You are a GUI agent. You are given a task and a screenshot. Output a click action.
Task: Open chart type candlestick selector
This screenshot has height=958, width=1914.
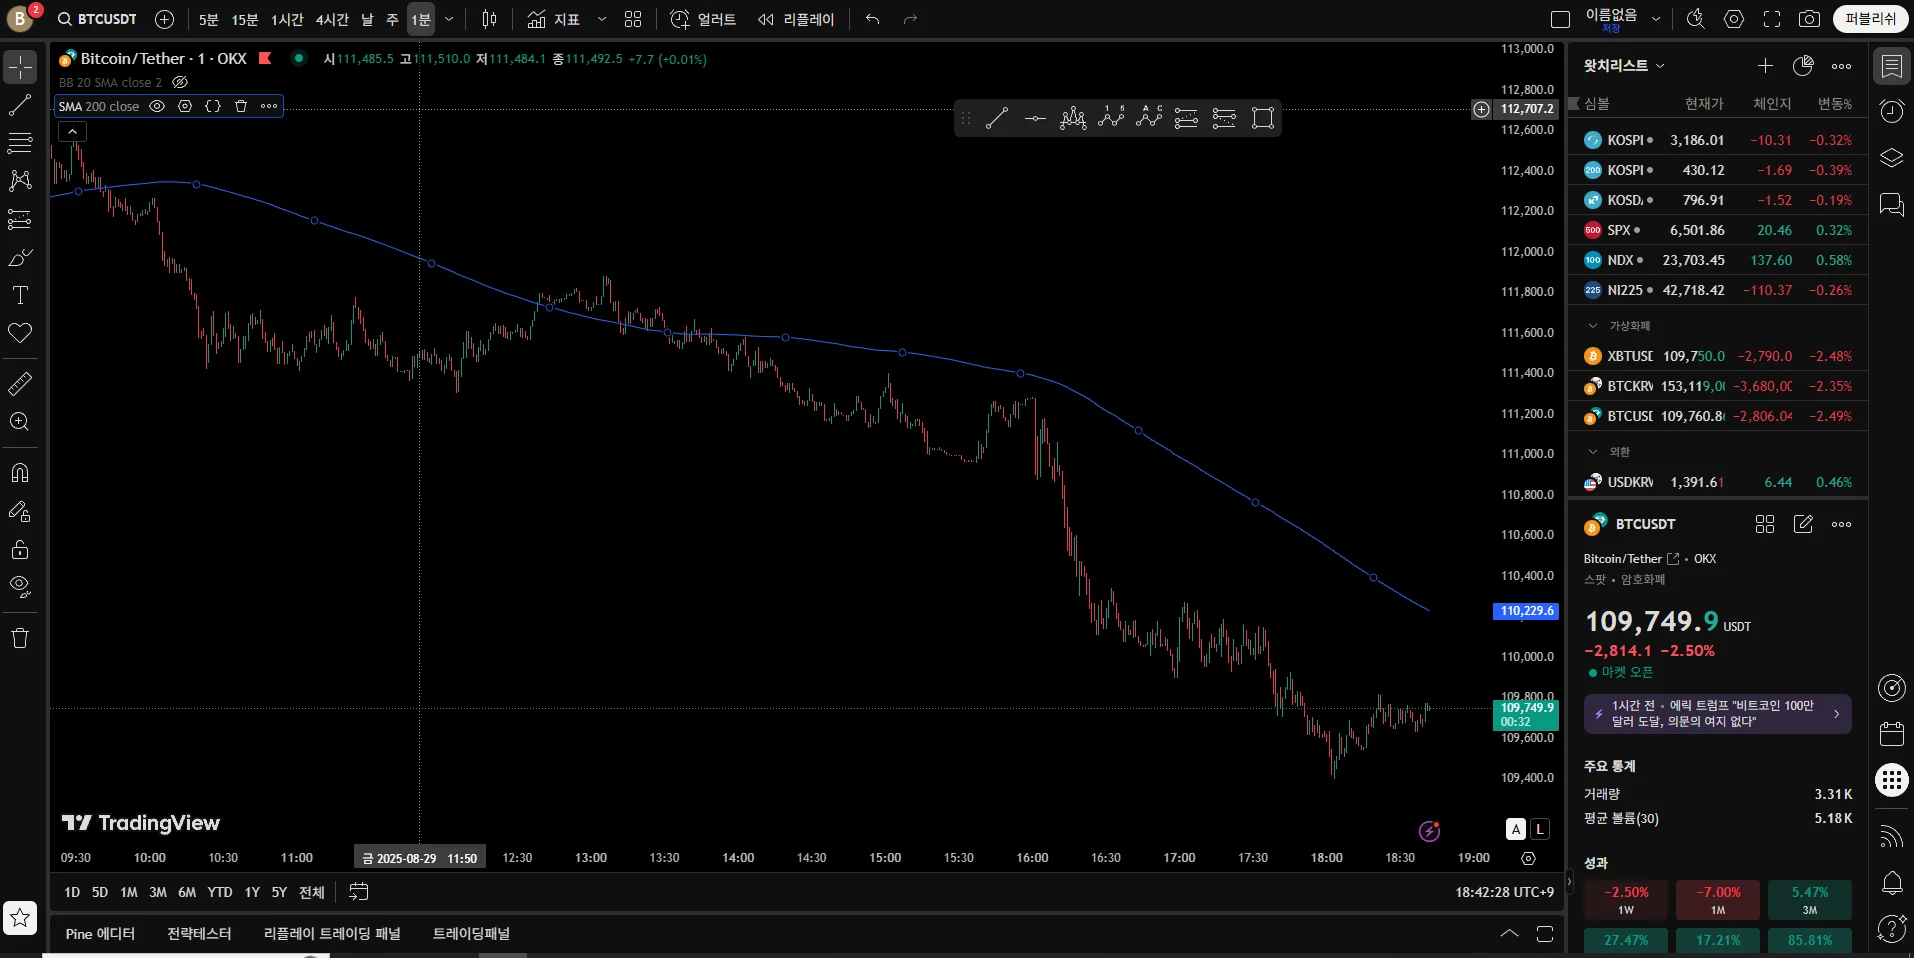(489, 19)
